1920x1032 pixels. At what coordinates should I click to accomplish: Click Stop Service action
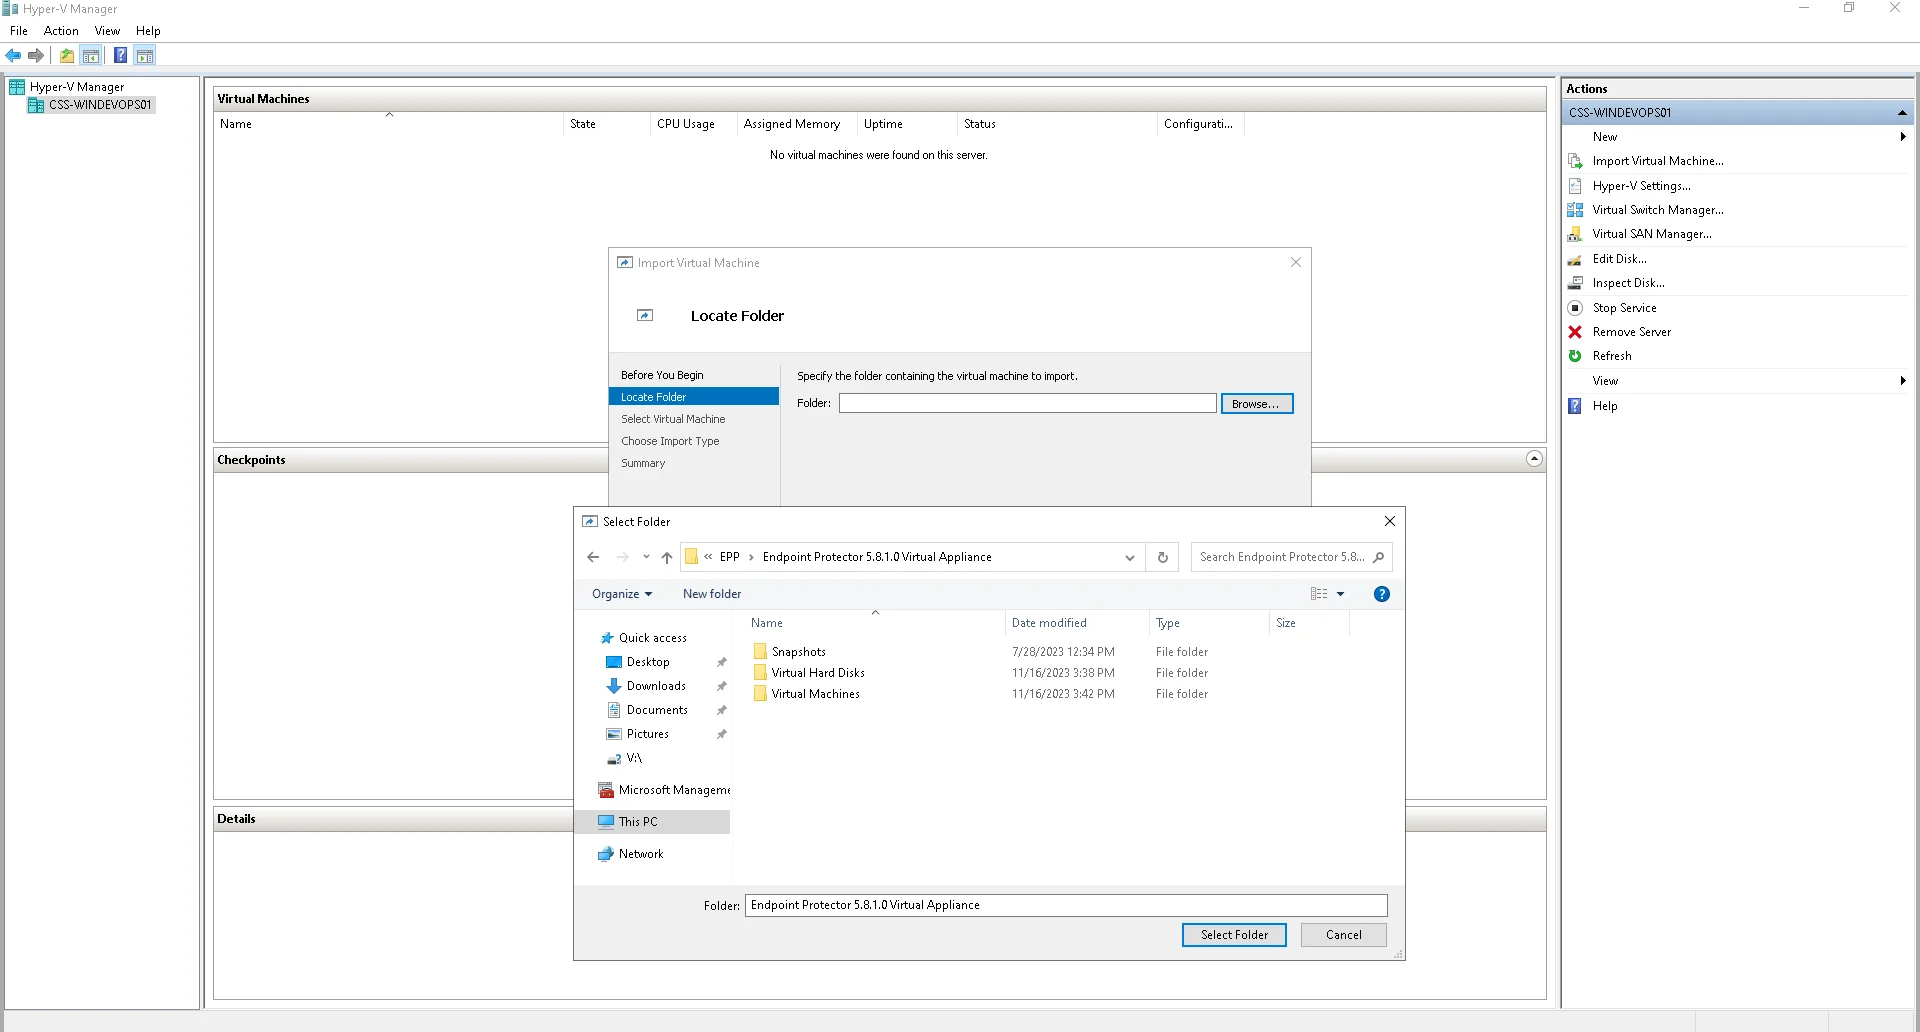click(1624, 308)
